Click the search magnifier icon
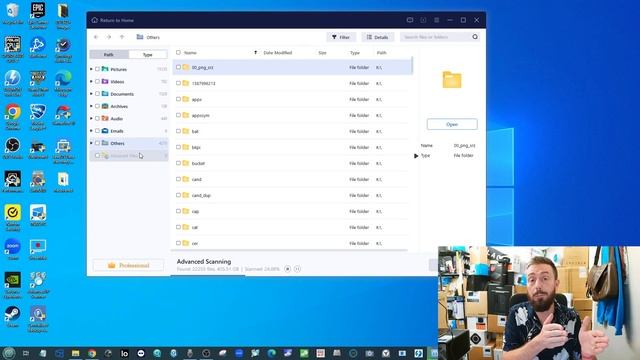This screenshot has width=640, height=360. [475, 37]
